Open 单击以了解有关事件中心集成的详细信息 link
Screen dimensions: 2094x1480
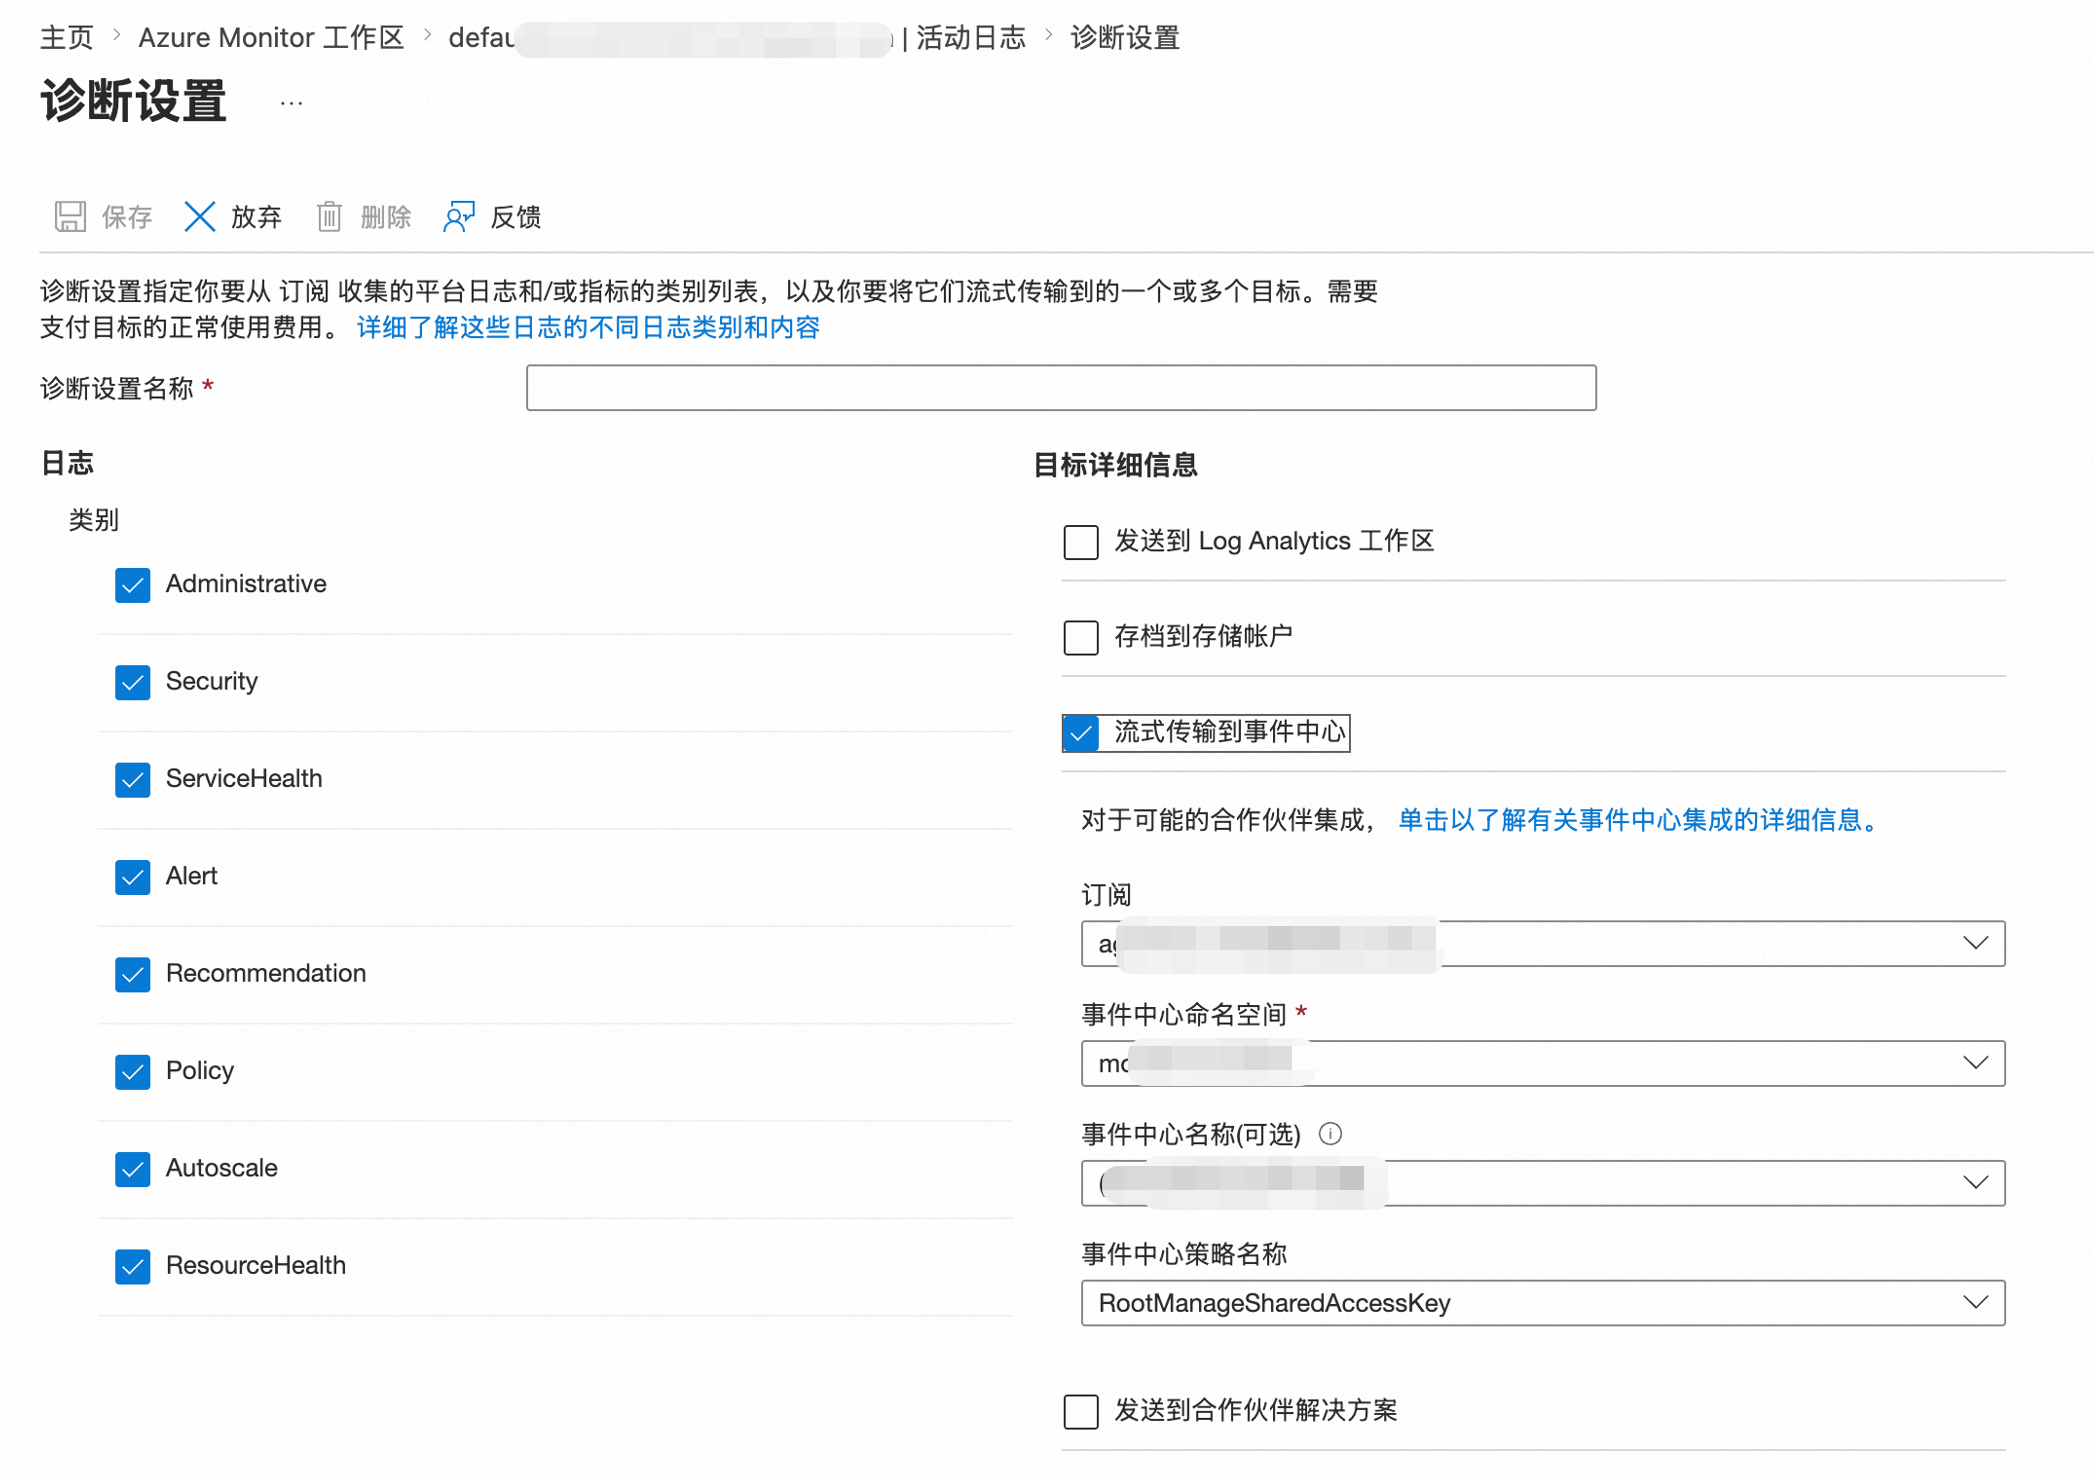pyautogui.click(x=1638, y=820)
